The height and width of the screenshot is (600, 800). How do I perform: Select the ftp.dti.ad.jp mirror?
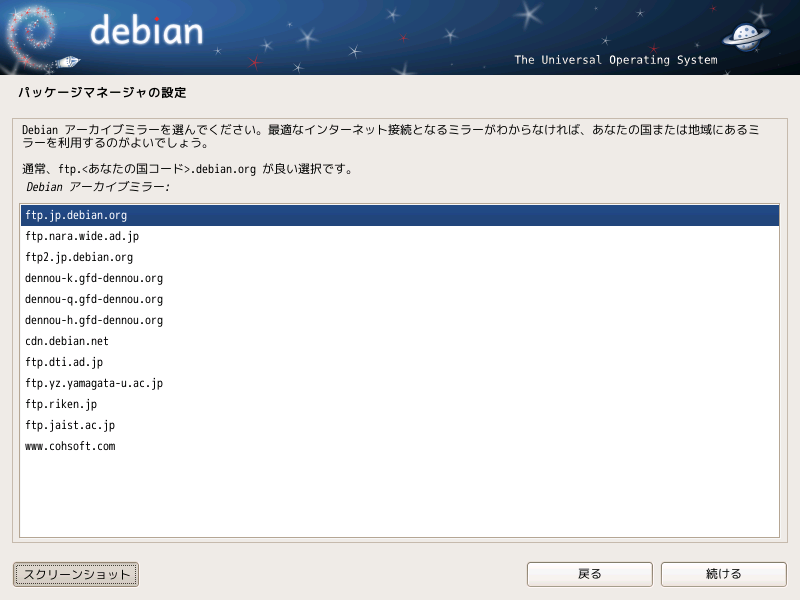400,362
